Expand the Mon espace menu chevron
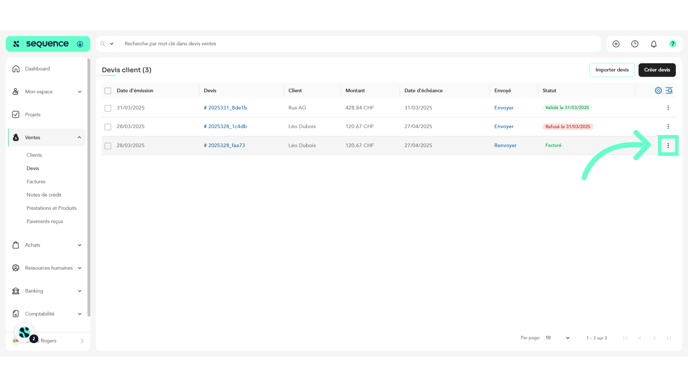688x387 pixels. pos(79,92)
